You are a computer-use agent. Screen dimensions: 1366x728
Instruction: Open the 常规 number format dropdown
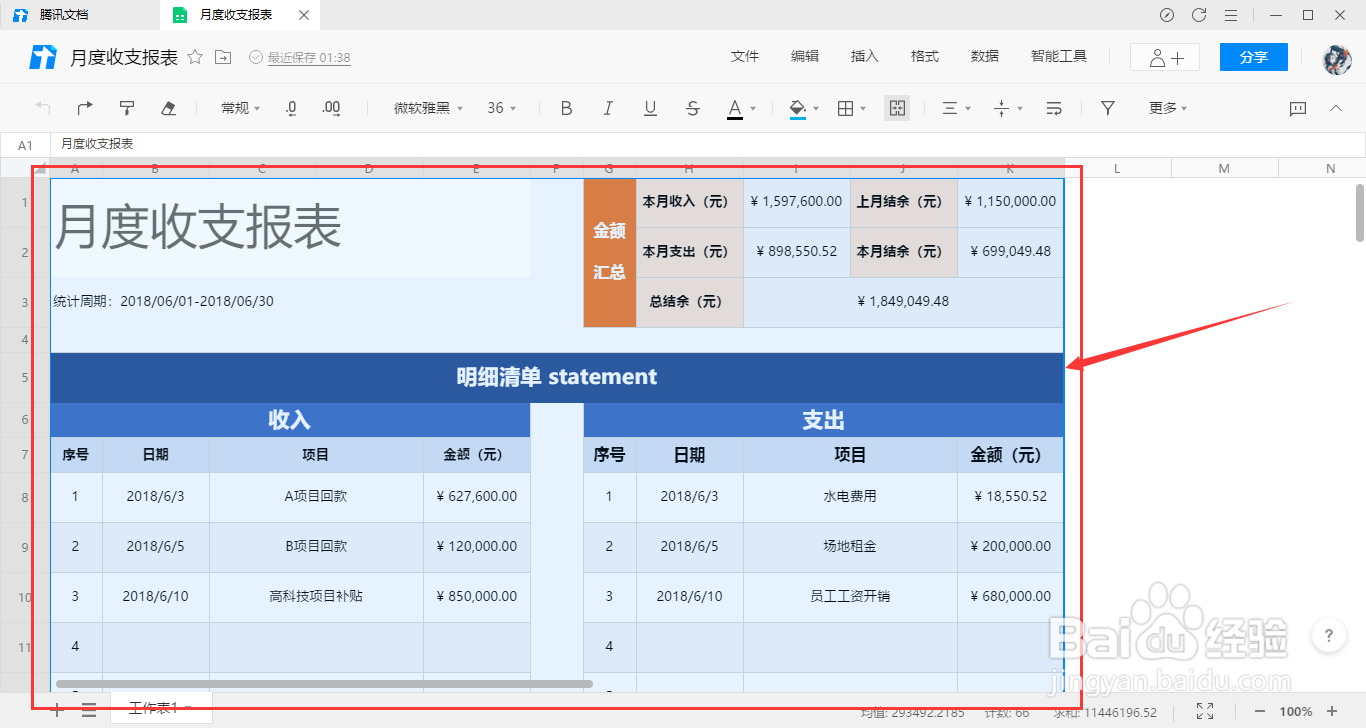[241, 108]
